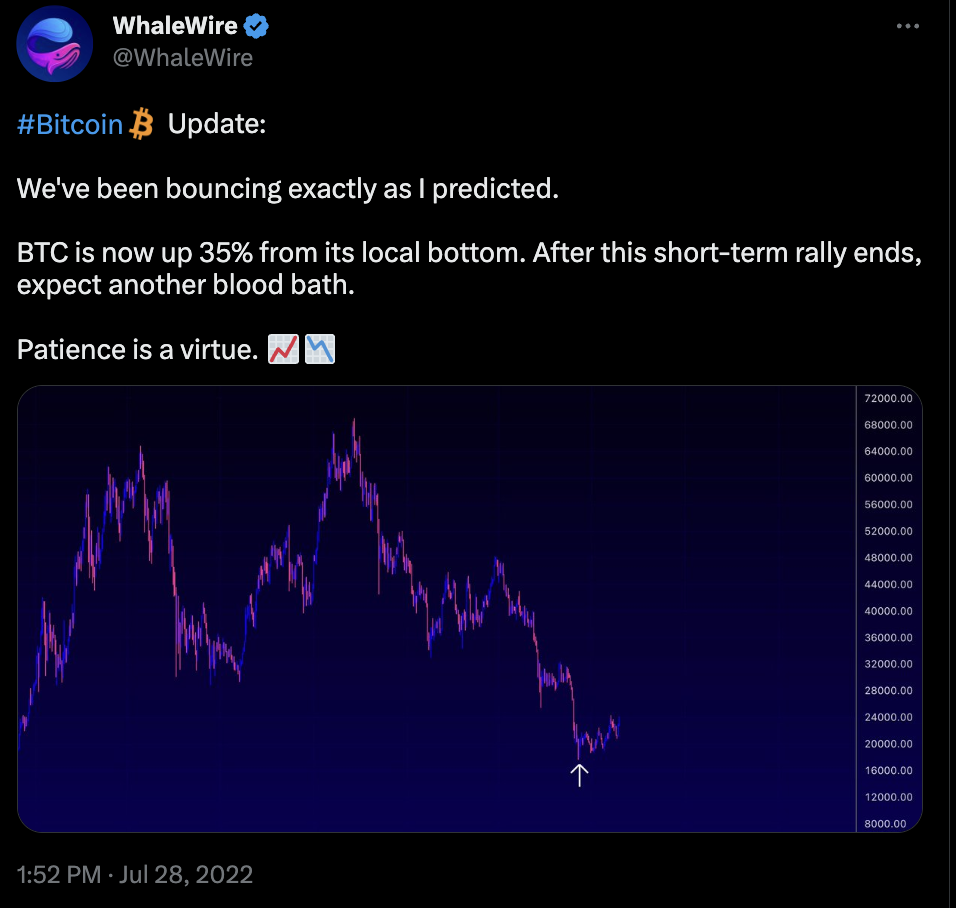Click the rising chart emoji
Viewport: 956px width, 908px height.
(x=284, y=349)
